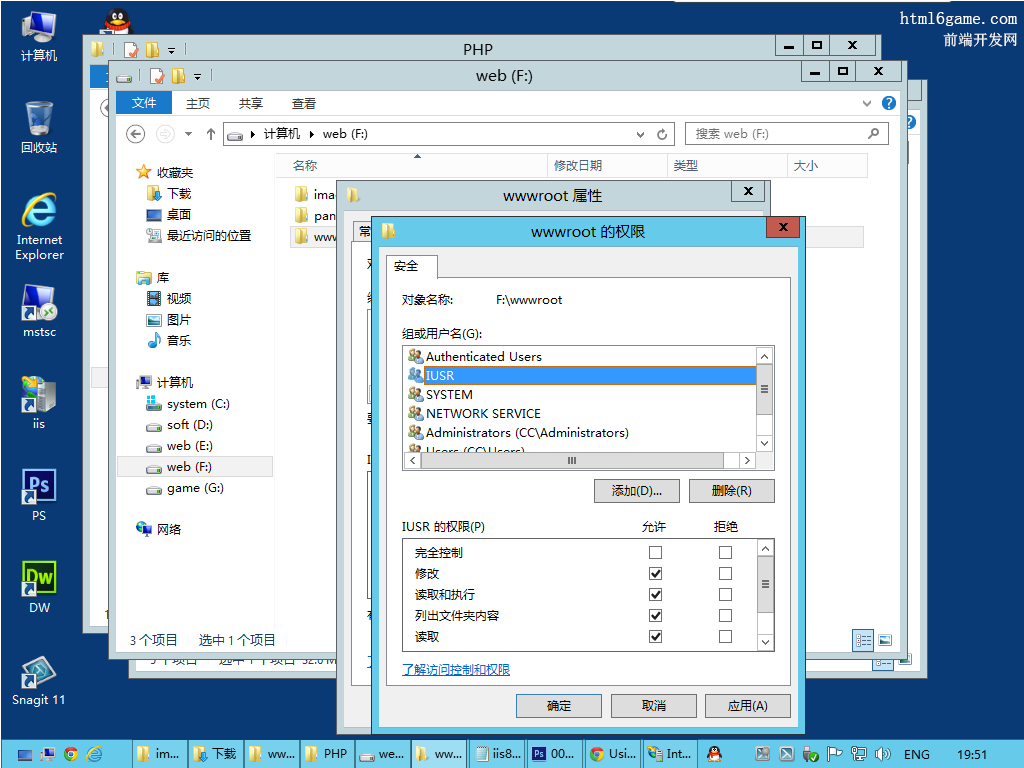Image resolution: width=1024 pixels, height=768 pixels.
Task: Expand the address bar history dropdown
Action: point(641,134)
